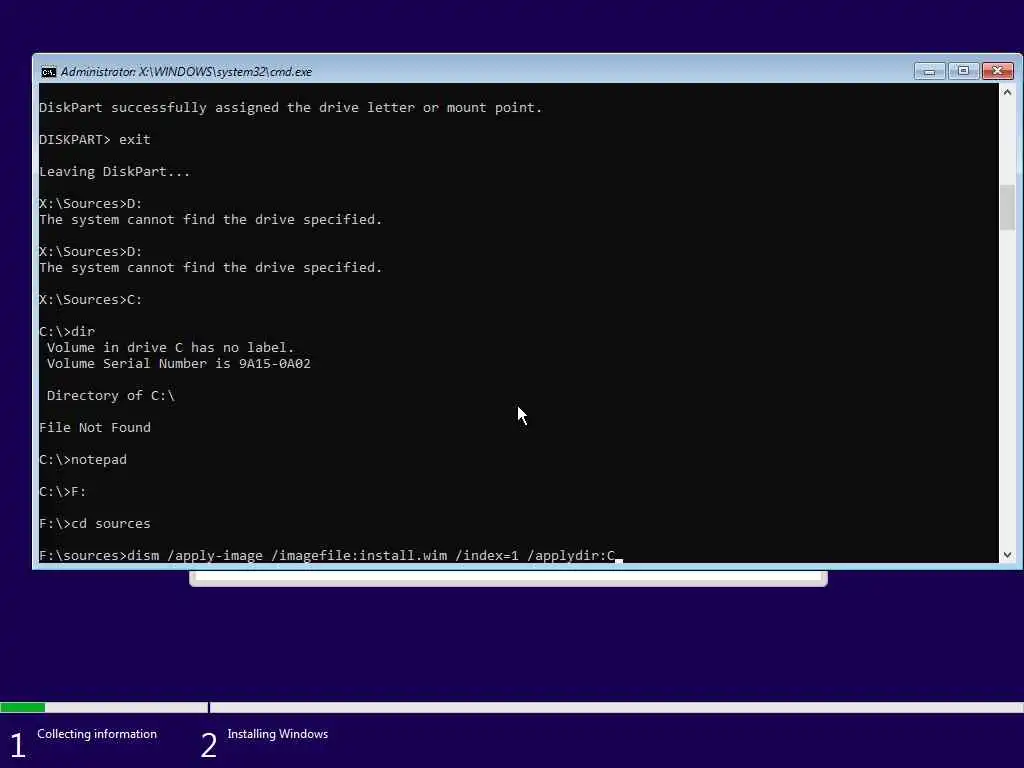
Task: Click 'Installing Windows' step label
Action: coord(278,734)
